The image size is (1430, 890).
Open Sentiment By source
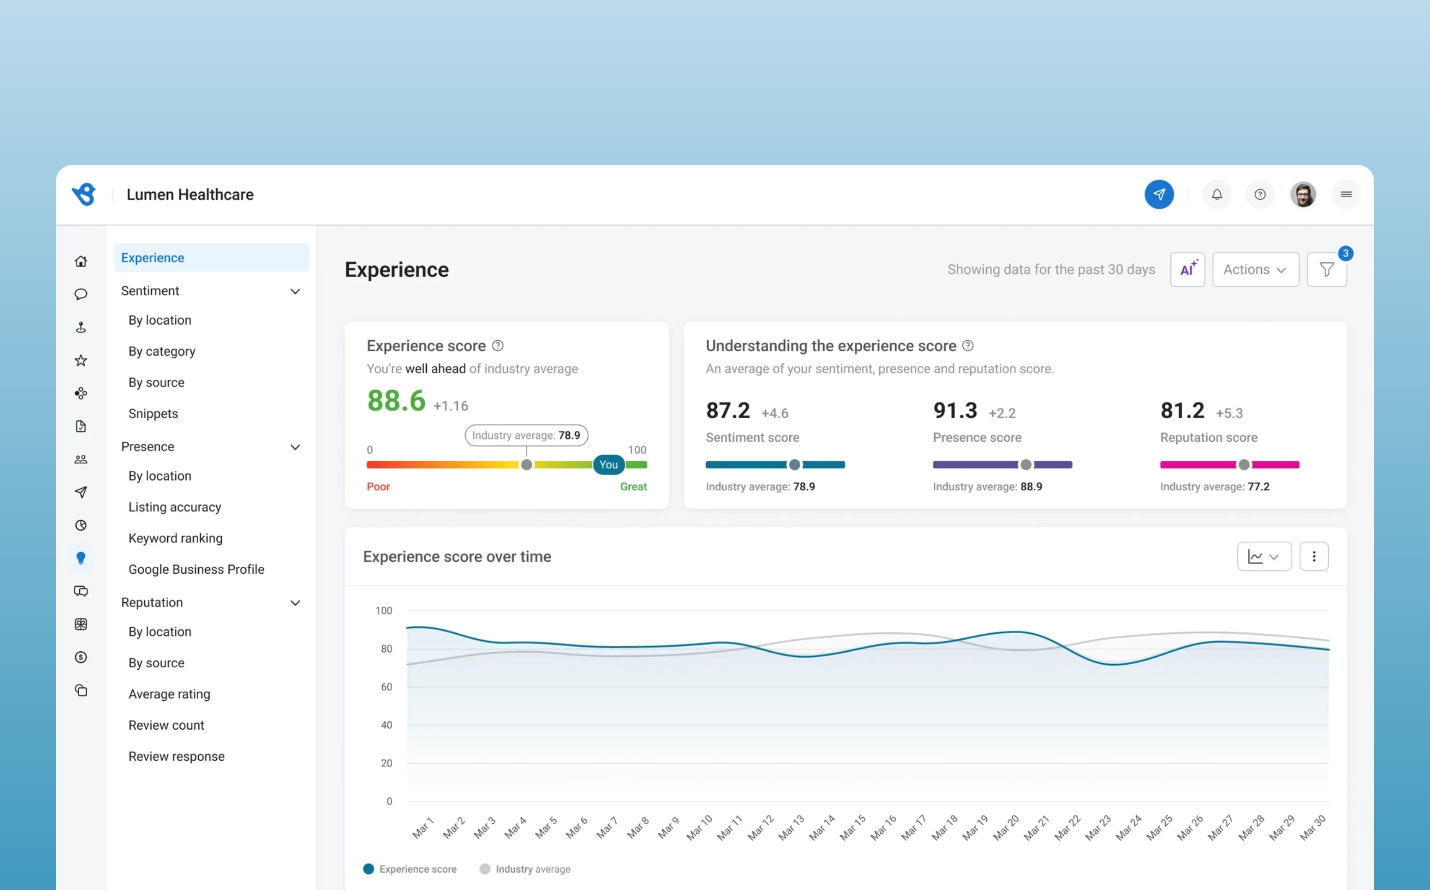point(156,382)
